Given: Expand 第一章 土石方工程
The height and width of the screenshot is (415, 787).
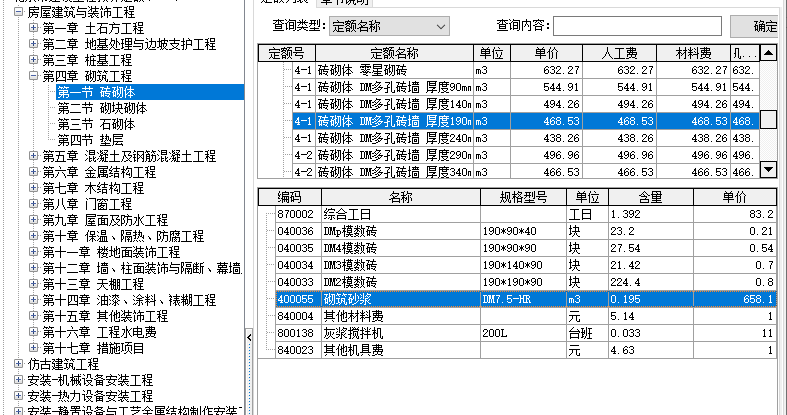Looking at the screenshot, I should [33, 28].
